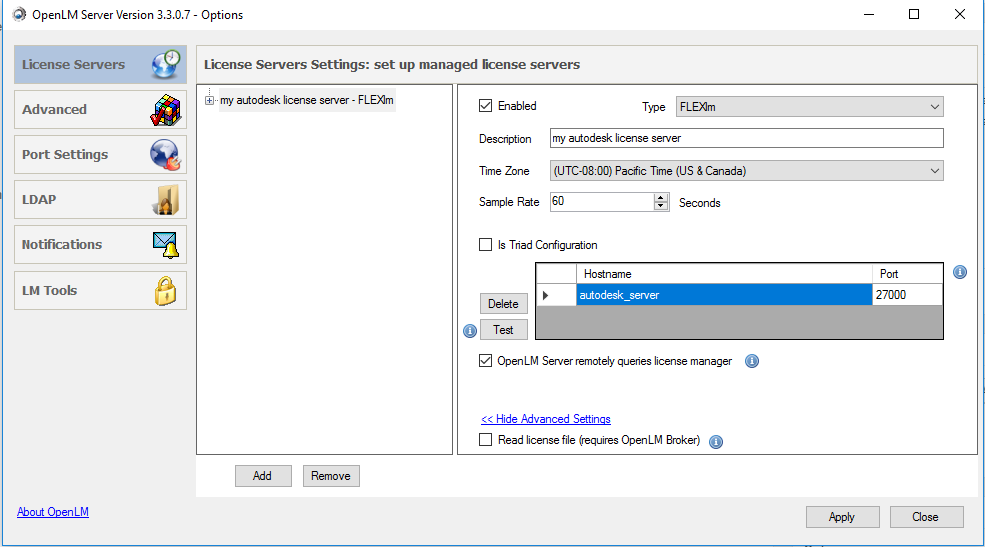Viewport: 985px width, 547px height.
Task: Enable Is Triad Configuration checkbox
Action: (486, 245)
